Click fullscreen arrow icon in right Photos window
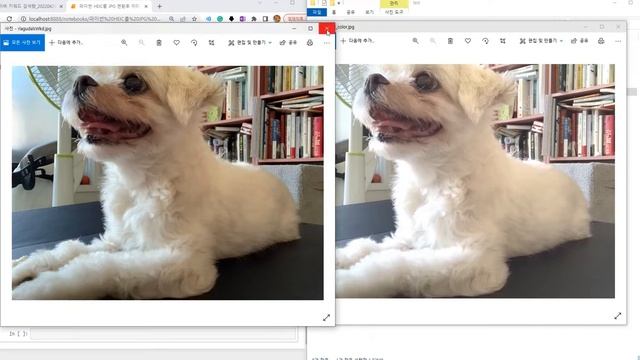640x360 pixels. (x=618, y=316)
